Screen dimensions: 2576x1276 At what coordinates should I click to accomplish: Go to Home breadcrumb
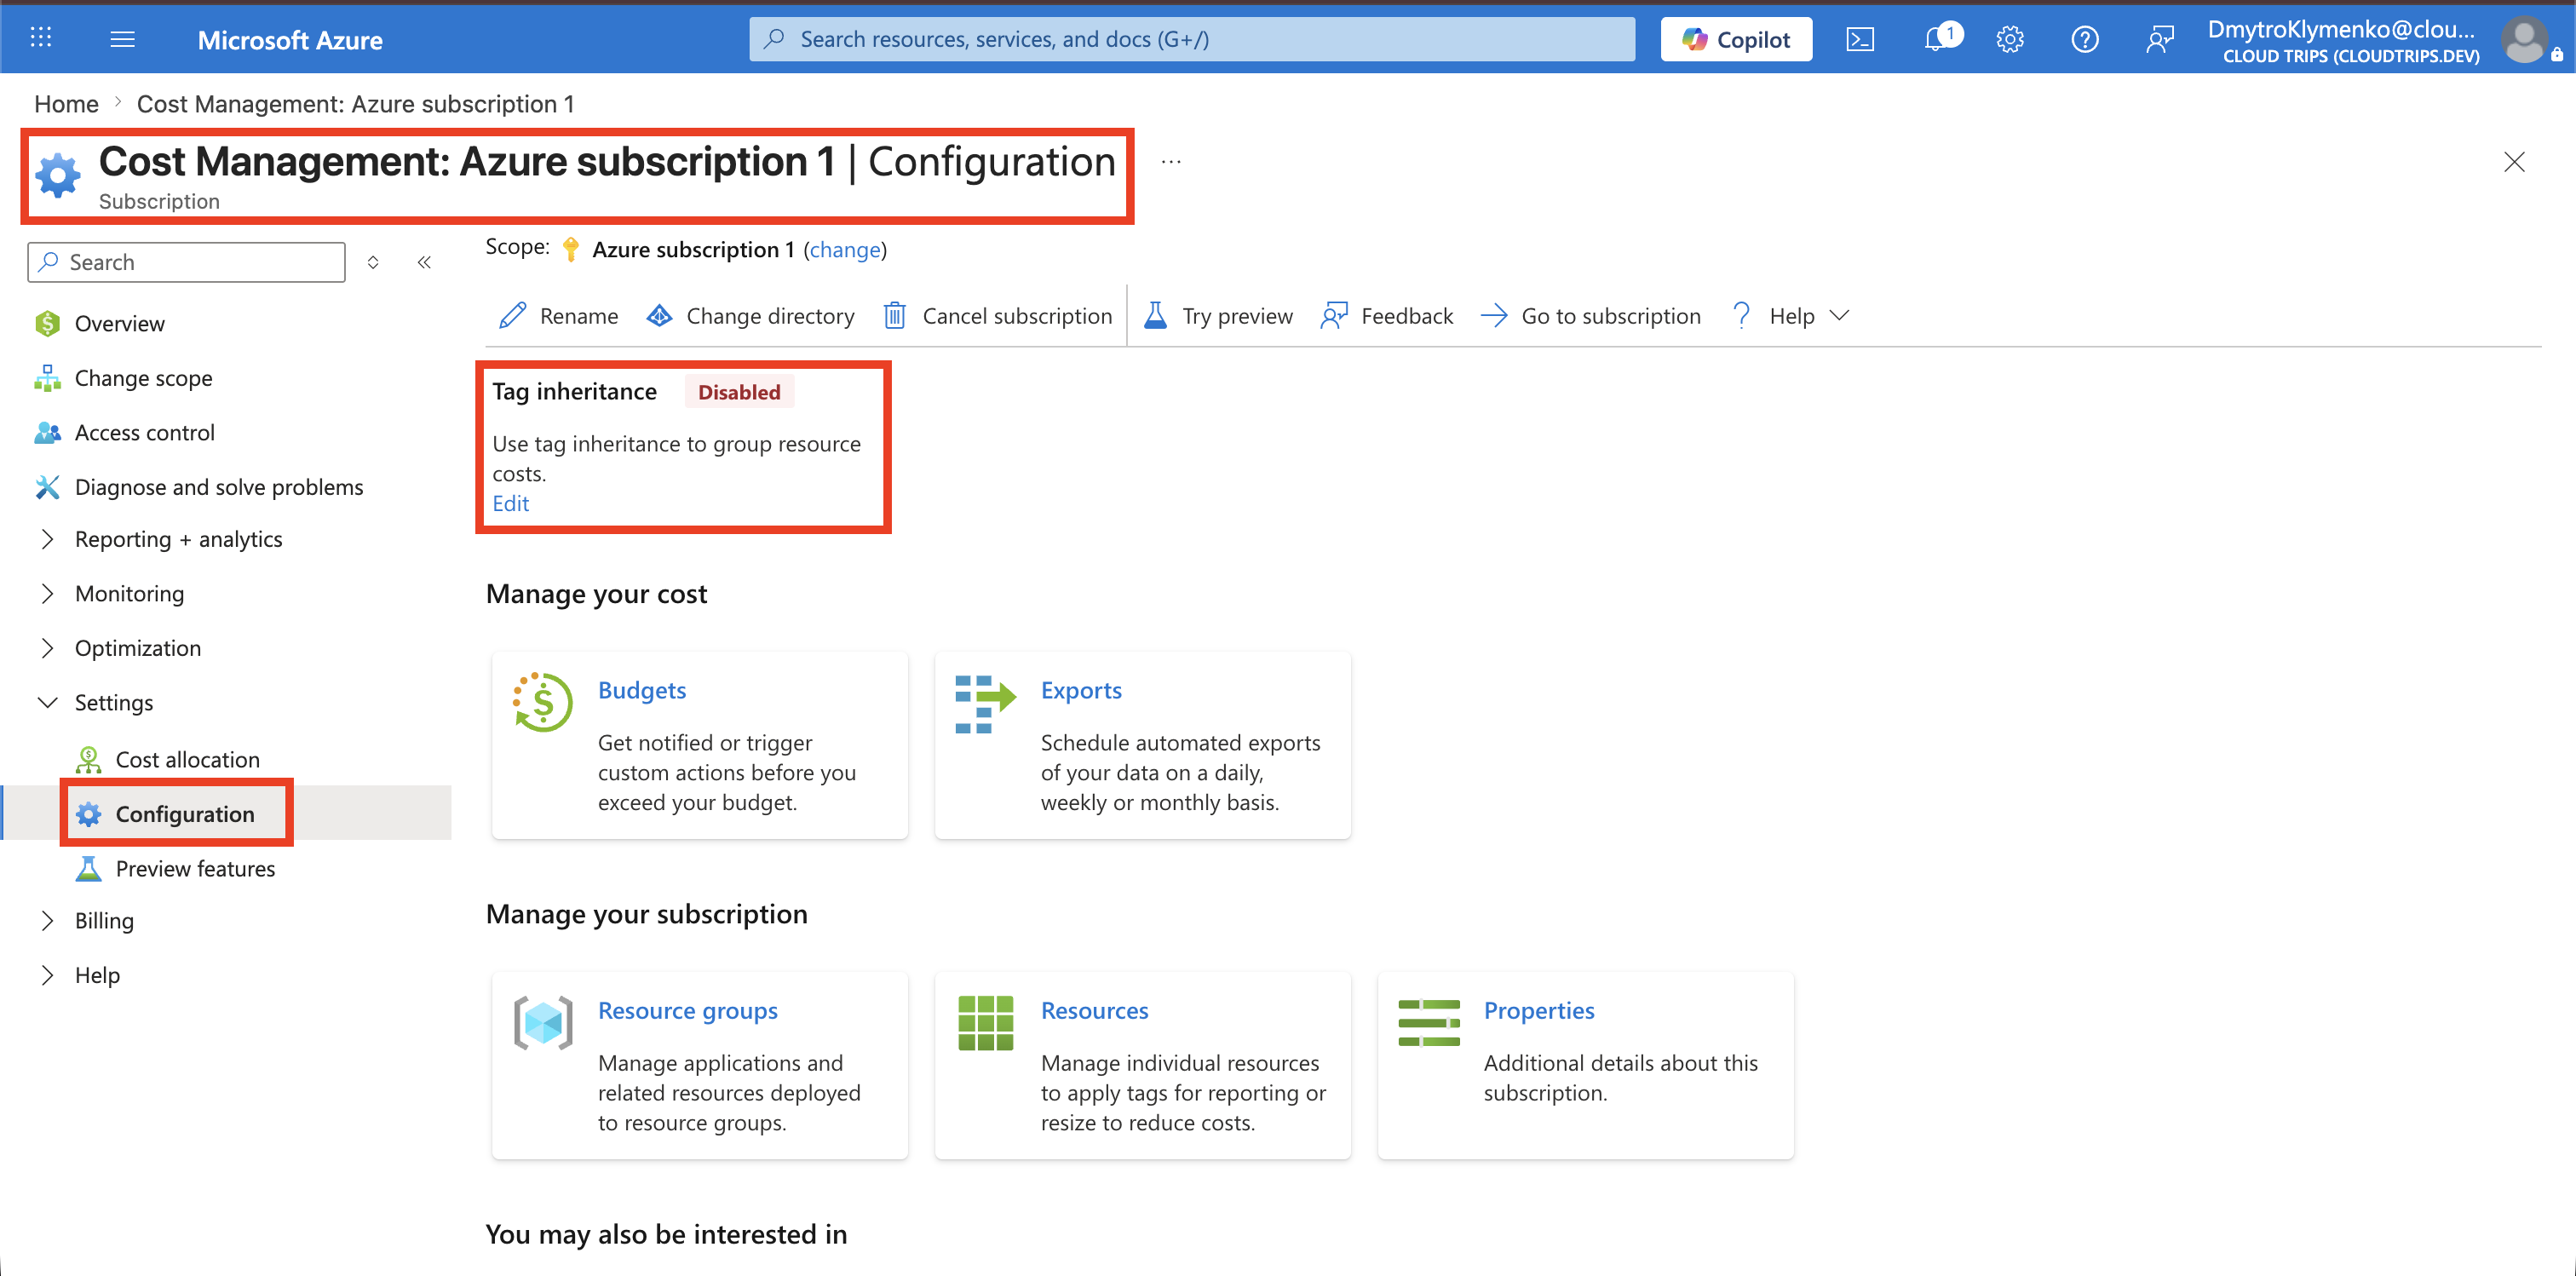point(66,104)
